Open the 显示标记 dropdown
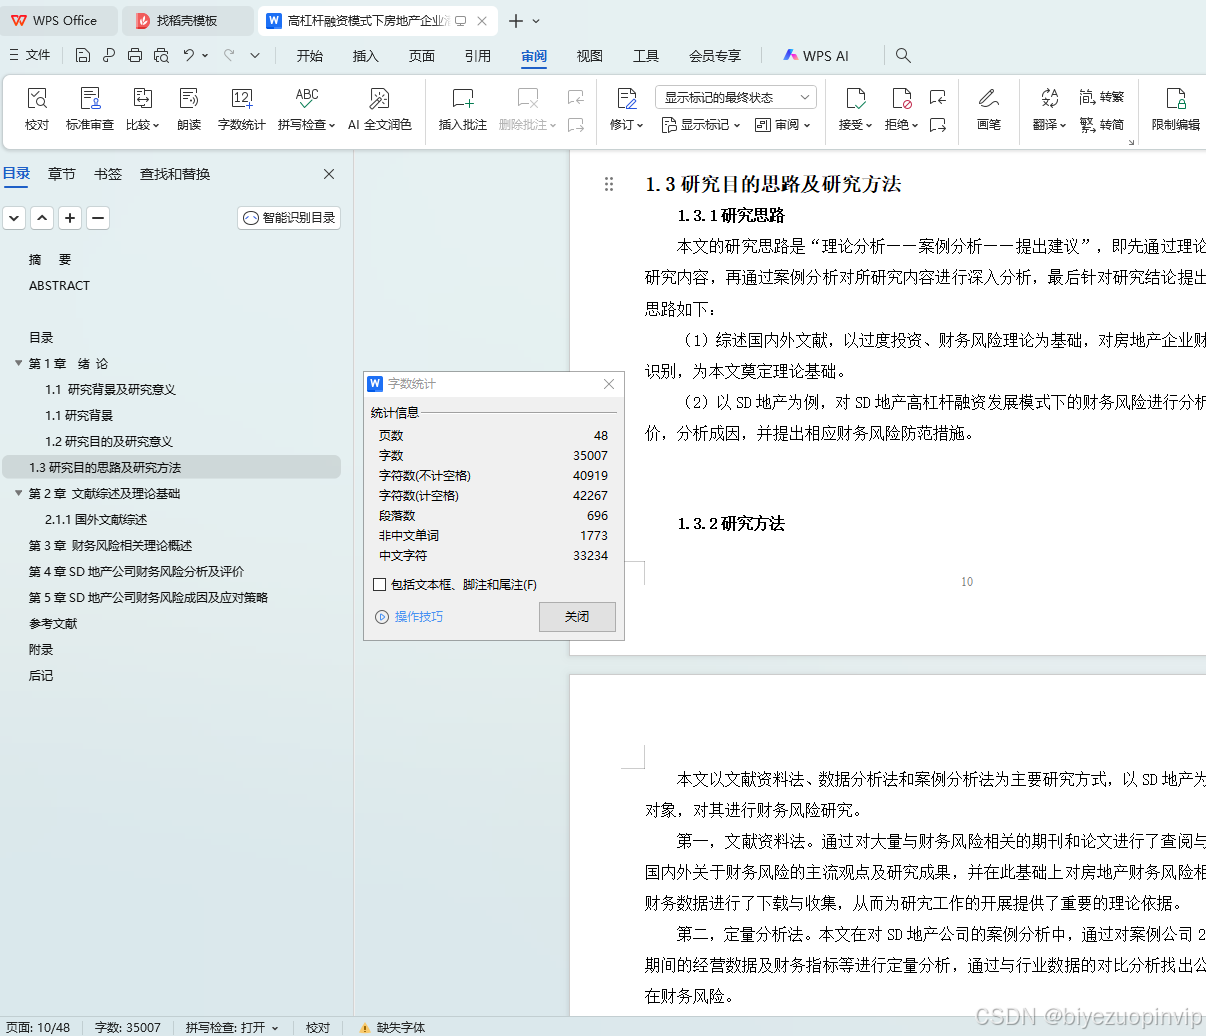 [x=701, y=125]
